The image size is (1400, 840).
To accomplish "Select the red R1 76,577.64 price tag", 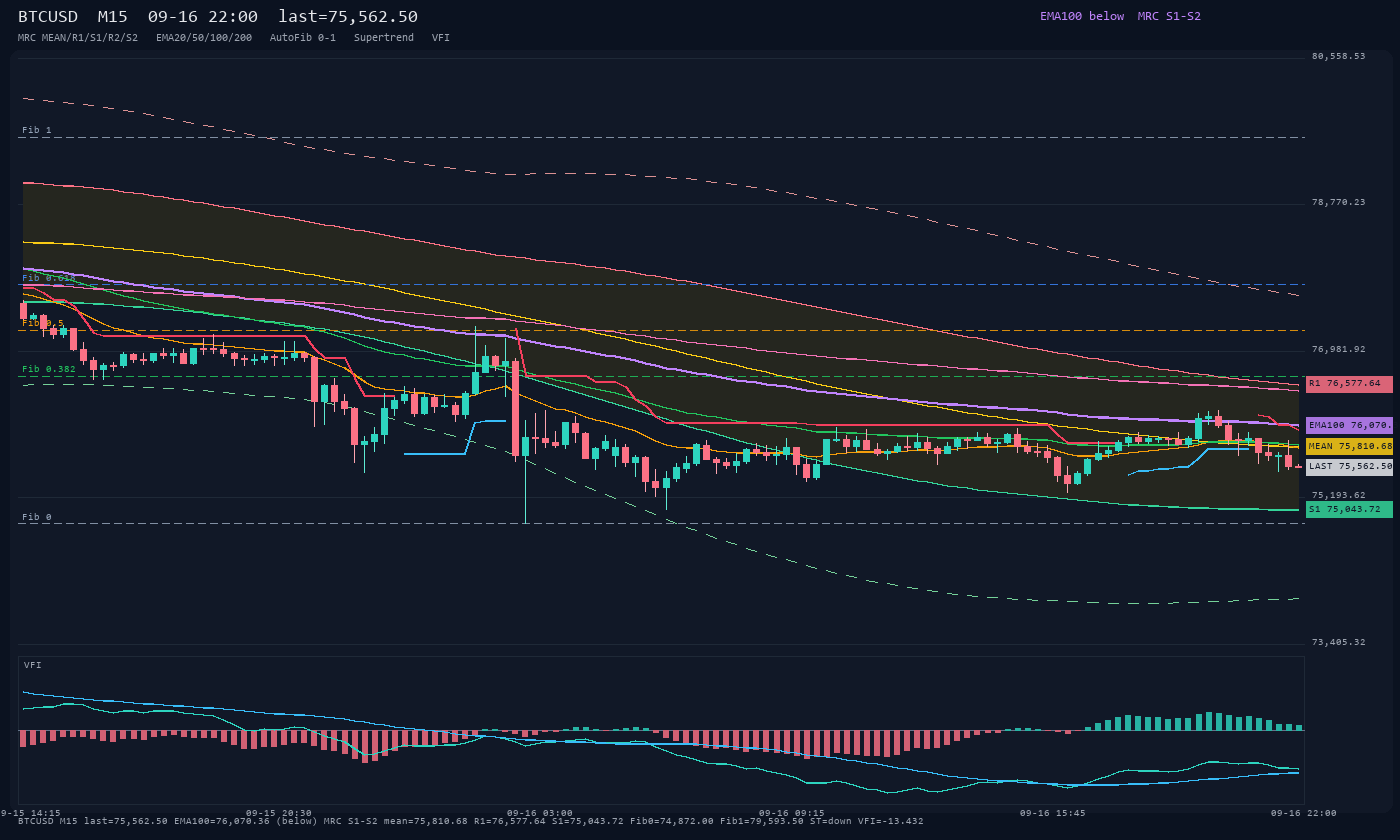I will [1349, 384].
